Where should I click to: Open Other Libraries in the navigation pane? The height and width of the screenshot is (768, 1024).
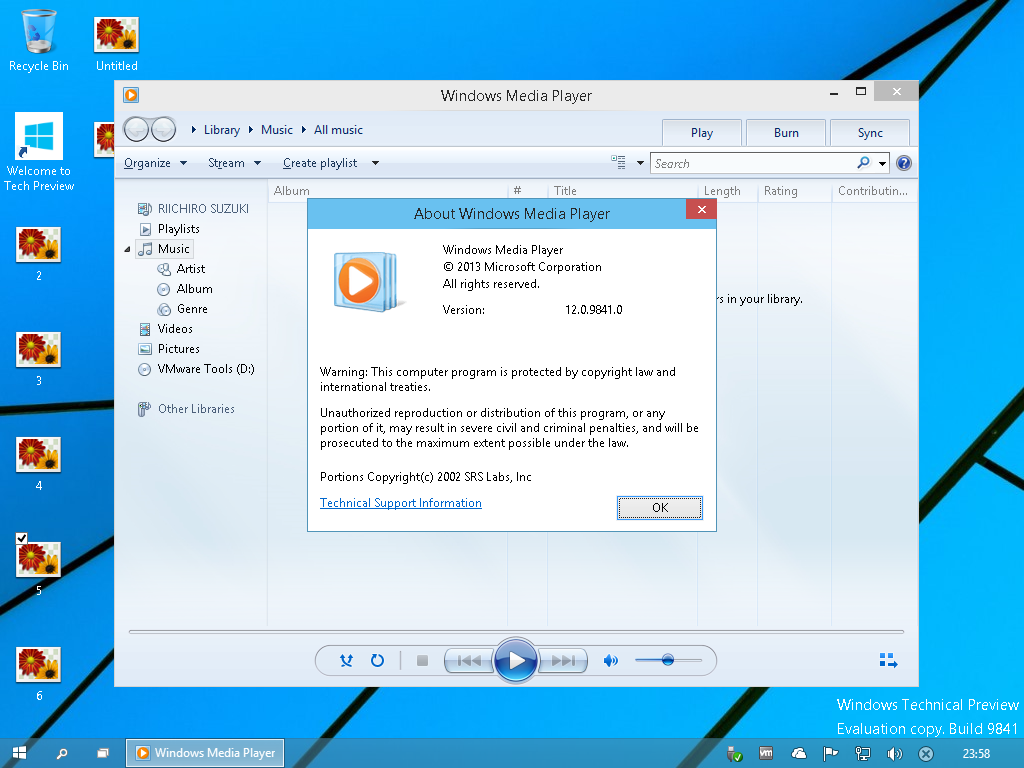pos(186,409)
